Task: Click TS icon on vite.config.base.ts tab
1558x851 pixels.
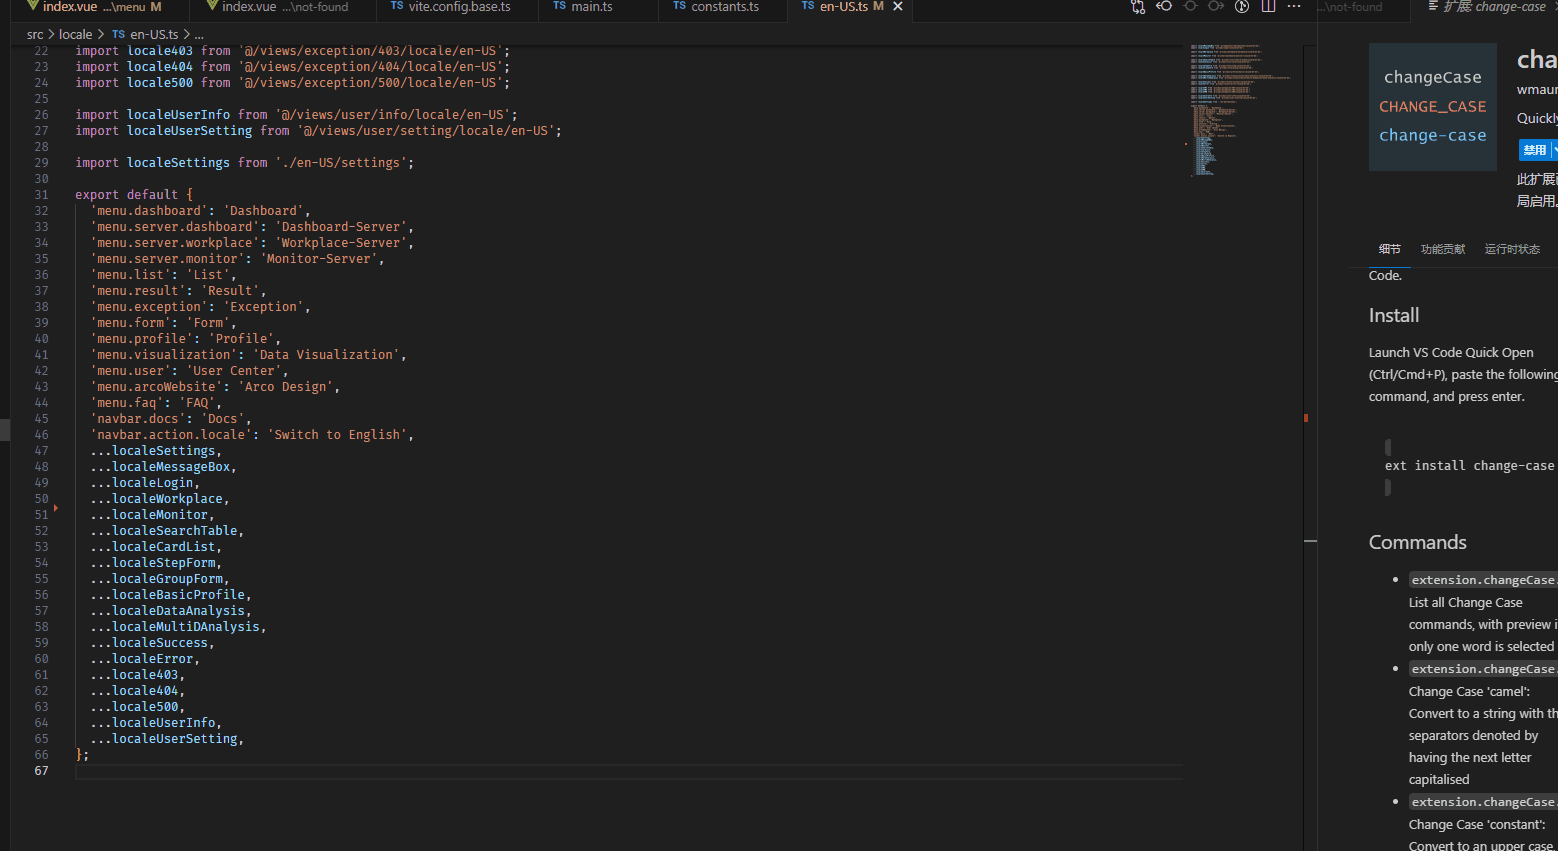Action: 397,6
